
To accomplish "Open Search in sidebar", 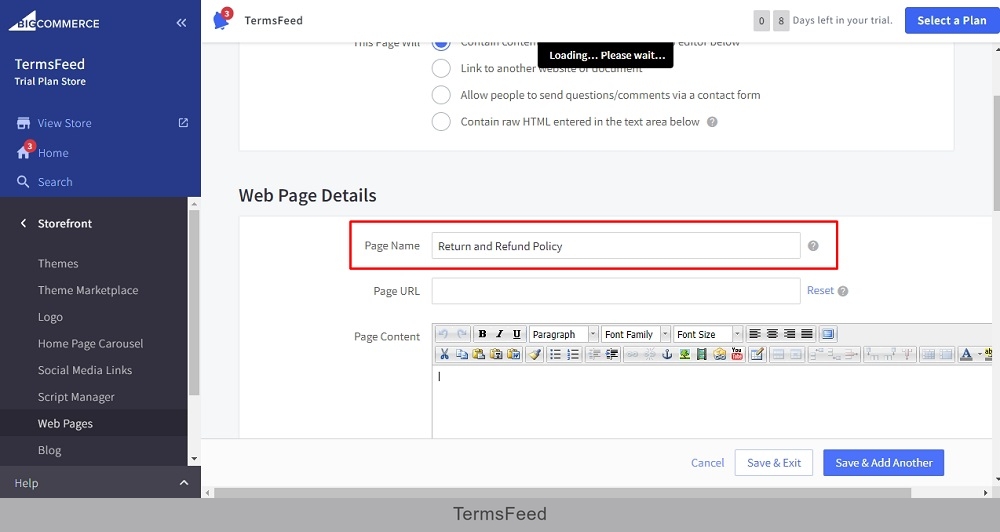I will [x=55, y=182].
